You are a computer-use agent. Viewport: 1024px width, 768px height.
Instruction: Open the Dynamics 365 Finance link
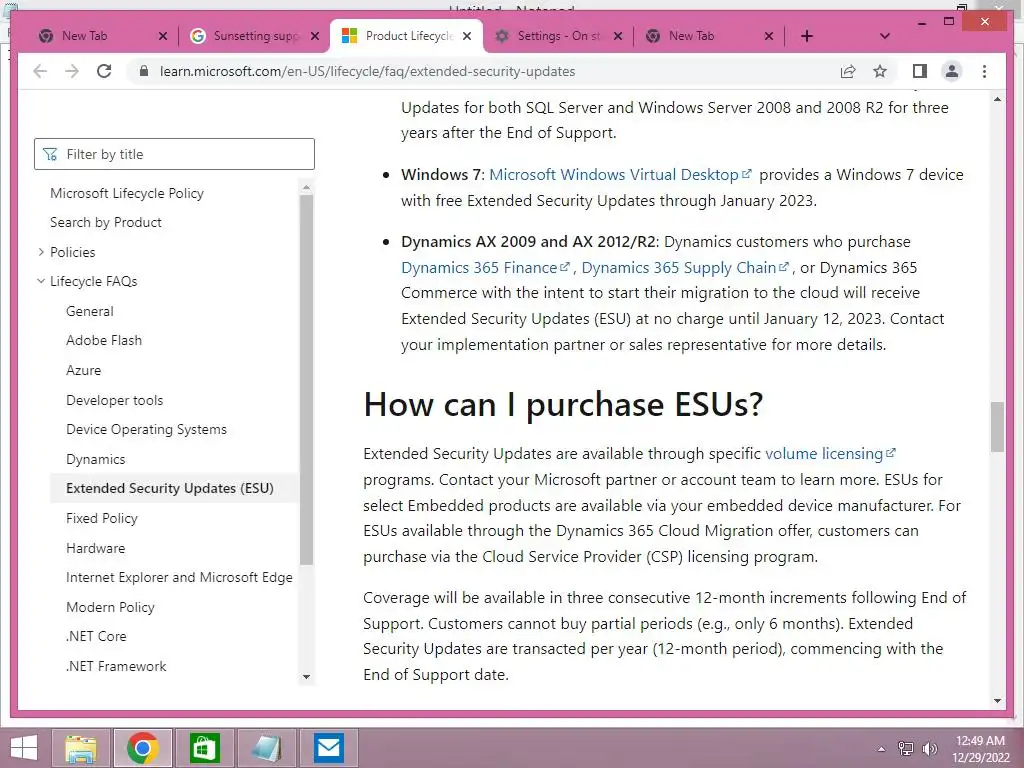485,268
